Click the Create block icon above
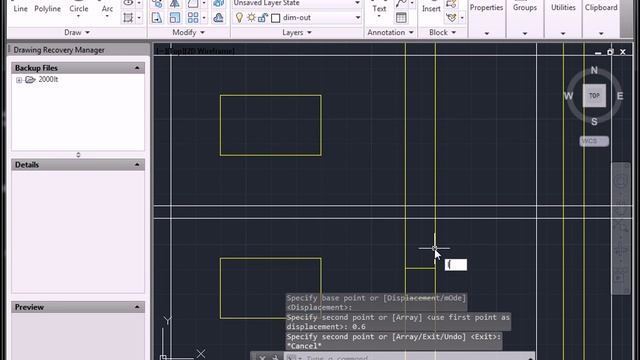 451,4
